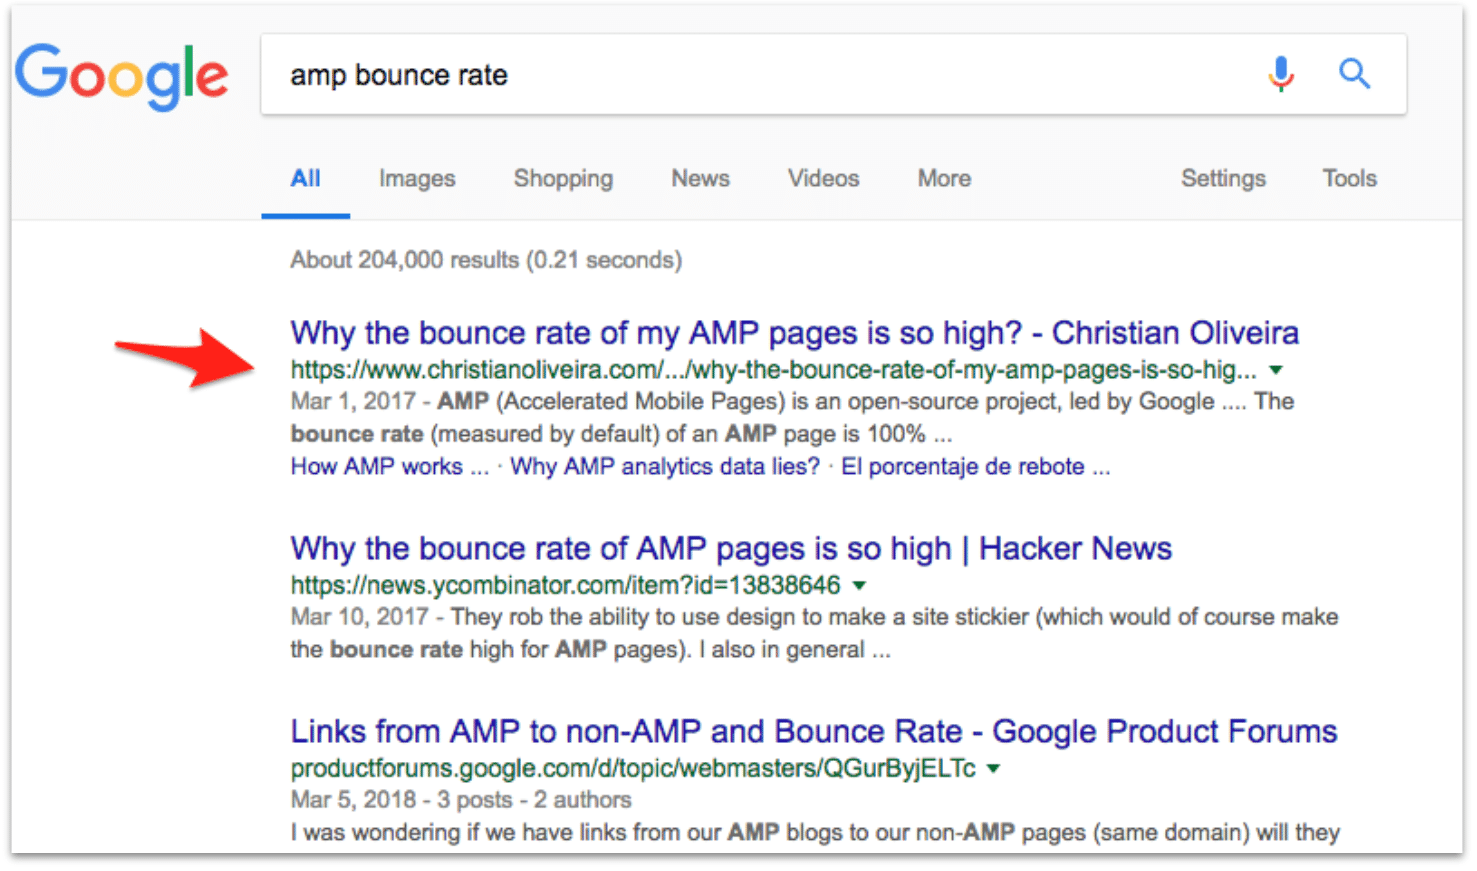Screen dimensions: 1477x871
Task: Click 'Mar 5, 2018 - 3 posts - 2 authors' text
Action: click(x=461, y=800)
